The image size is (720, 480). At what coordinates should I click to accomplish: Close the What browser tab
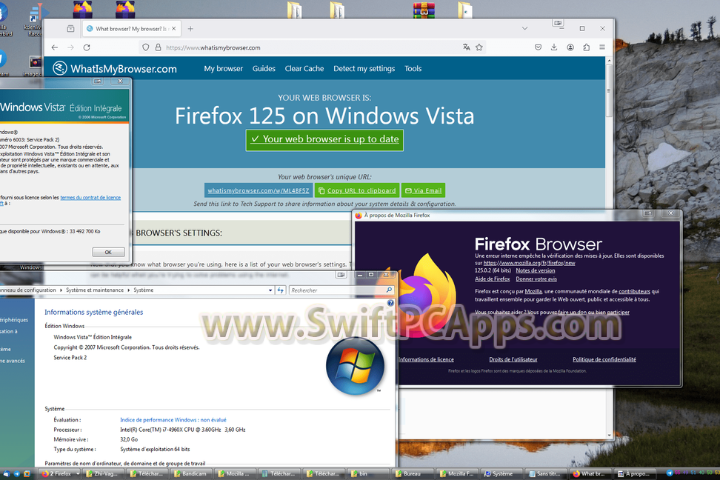pos(174,28)
